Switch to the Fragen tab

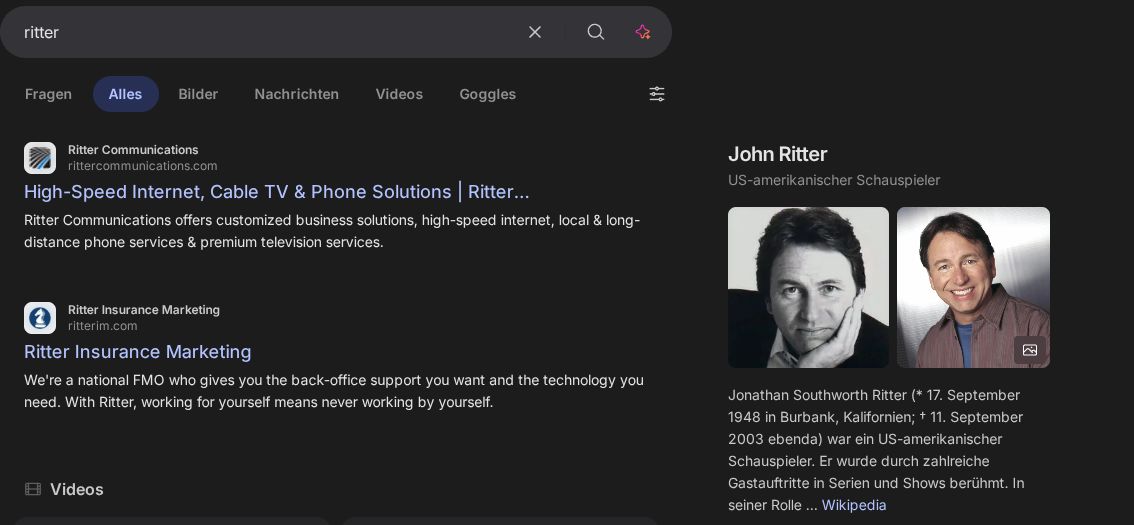48,94
